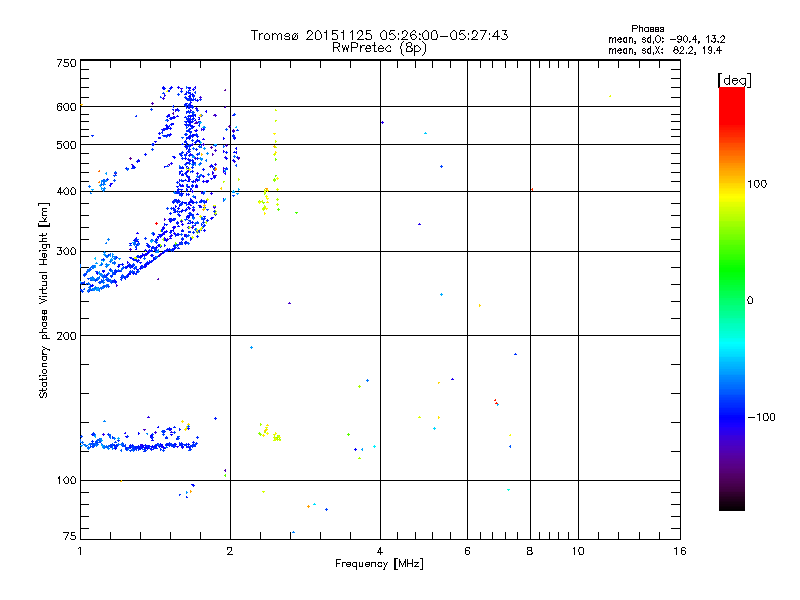This screenshot has width=800, height=600.
Task: Click the x-axis tick label '10'
Action: click(x=578, y=551)
